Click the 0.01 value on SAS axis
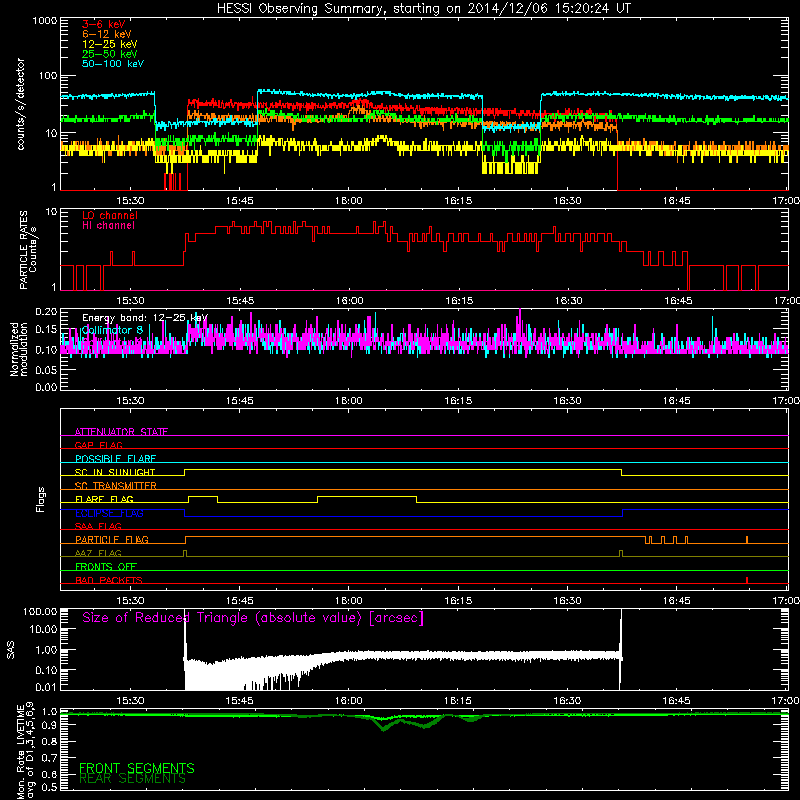The width and height of the screenshot is (800, 800). click(46, 687)
